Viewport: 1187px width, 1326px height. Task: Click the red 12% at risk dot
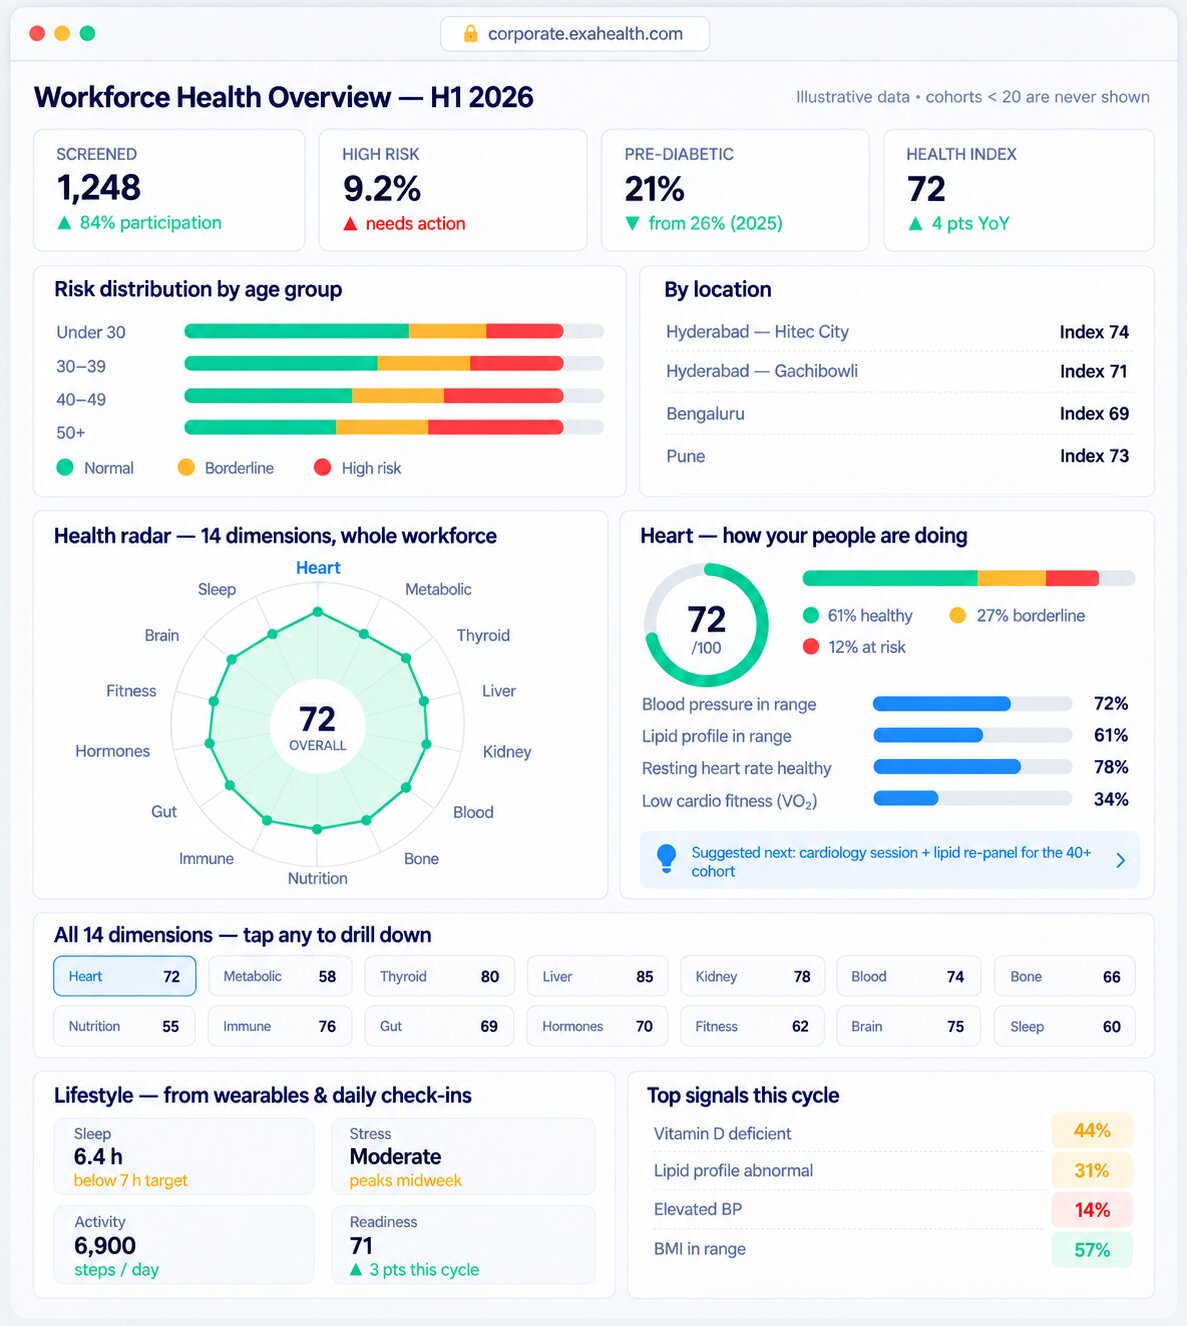click(811, 646)
